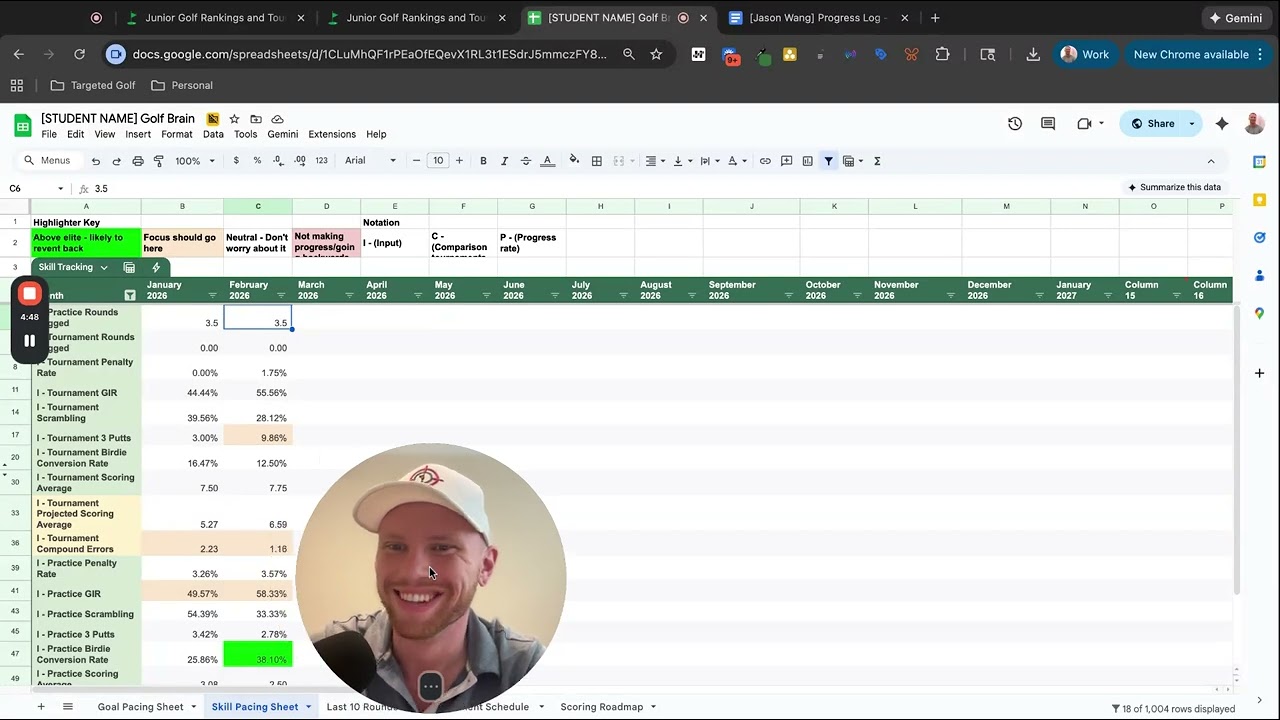1280x720 pixels.
Task: Insert a link using the chain icon
Action: [765, 161]
